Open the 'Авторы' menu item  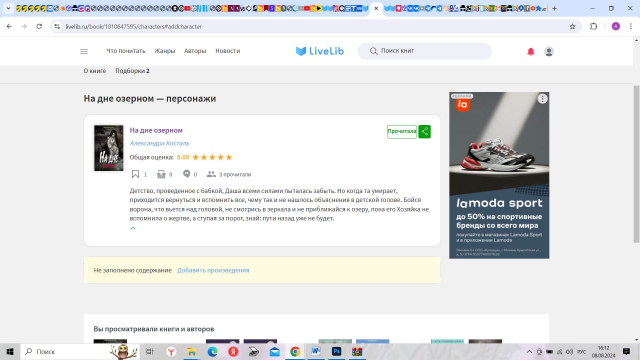[x=195, y=51]
